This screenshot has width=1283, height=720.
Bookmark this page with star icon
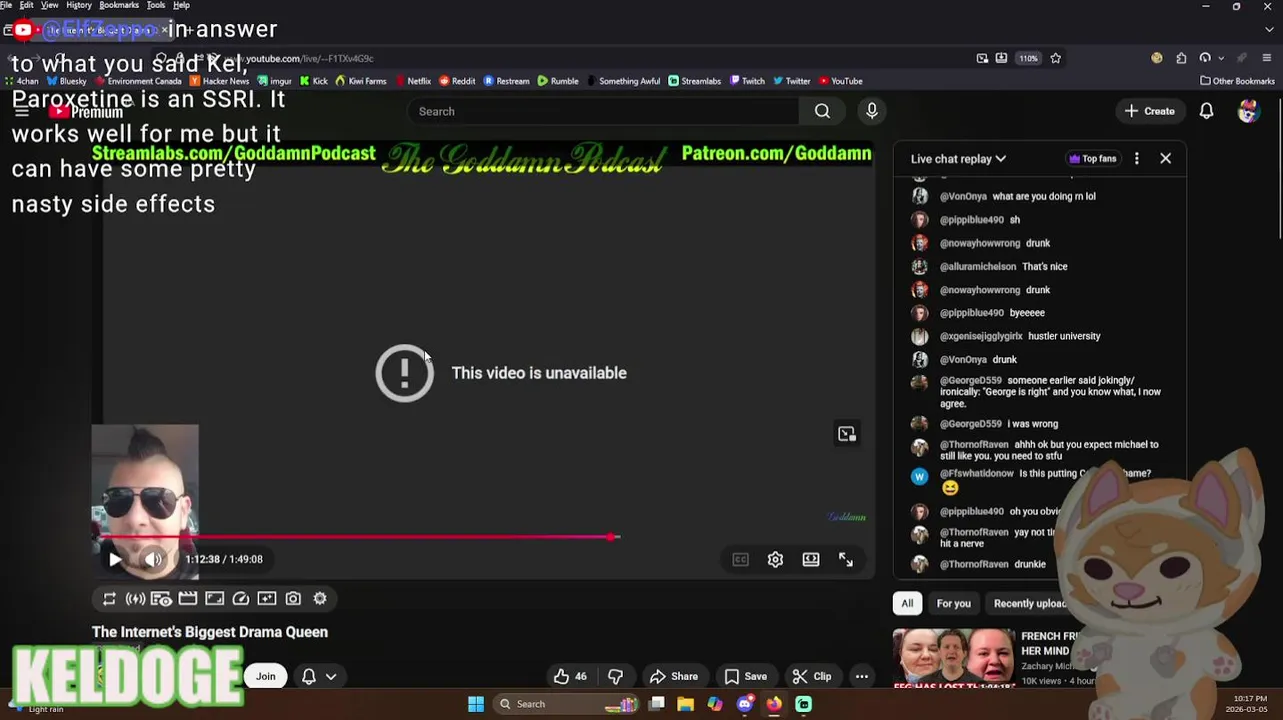pyautogui.click(x=1055, y=58)
